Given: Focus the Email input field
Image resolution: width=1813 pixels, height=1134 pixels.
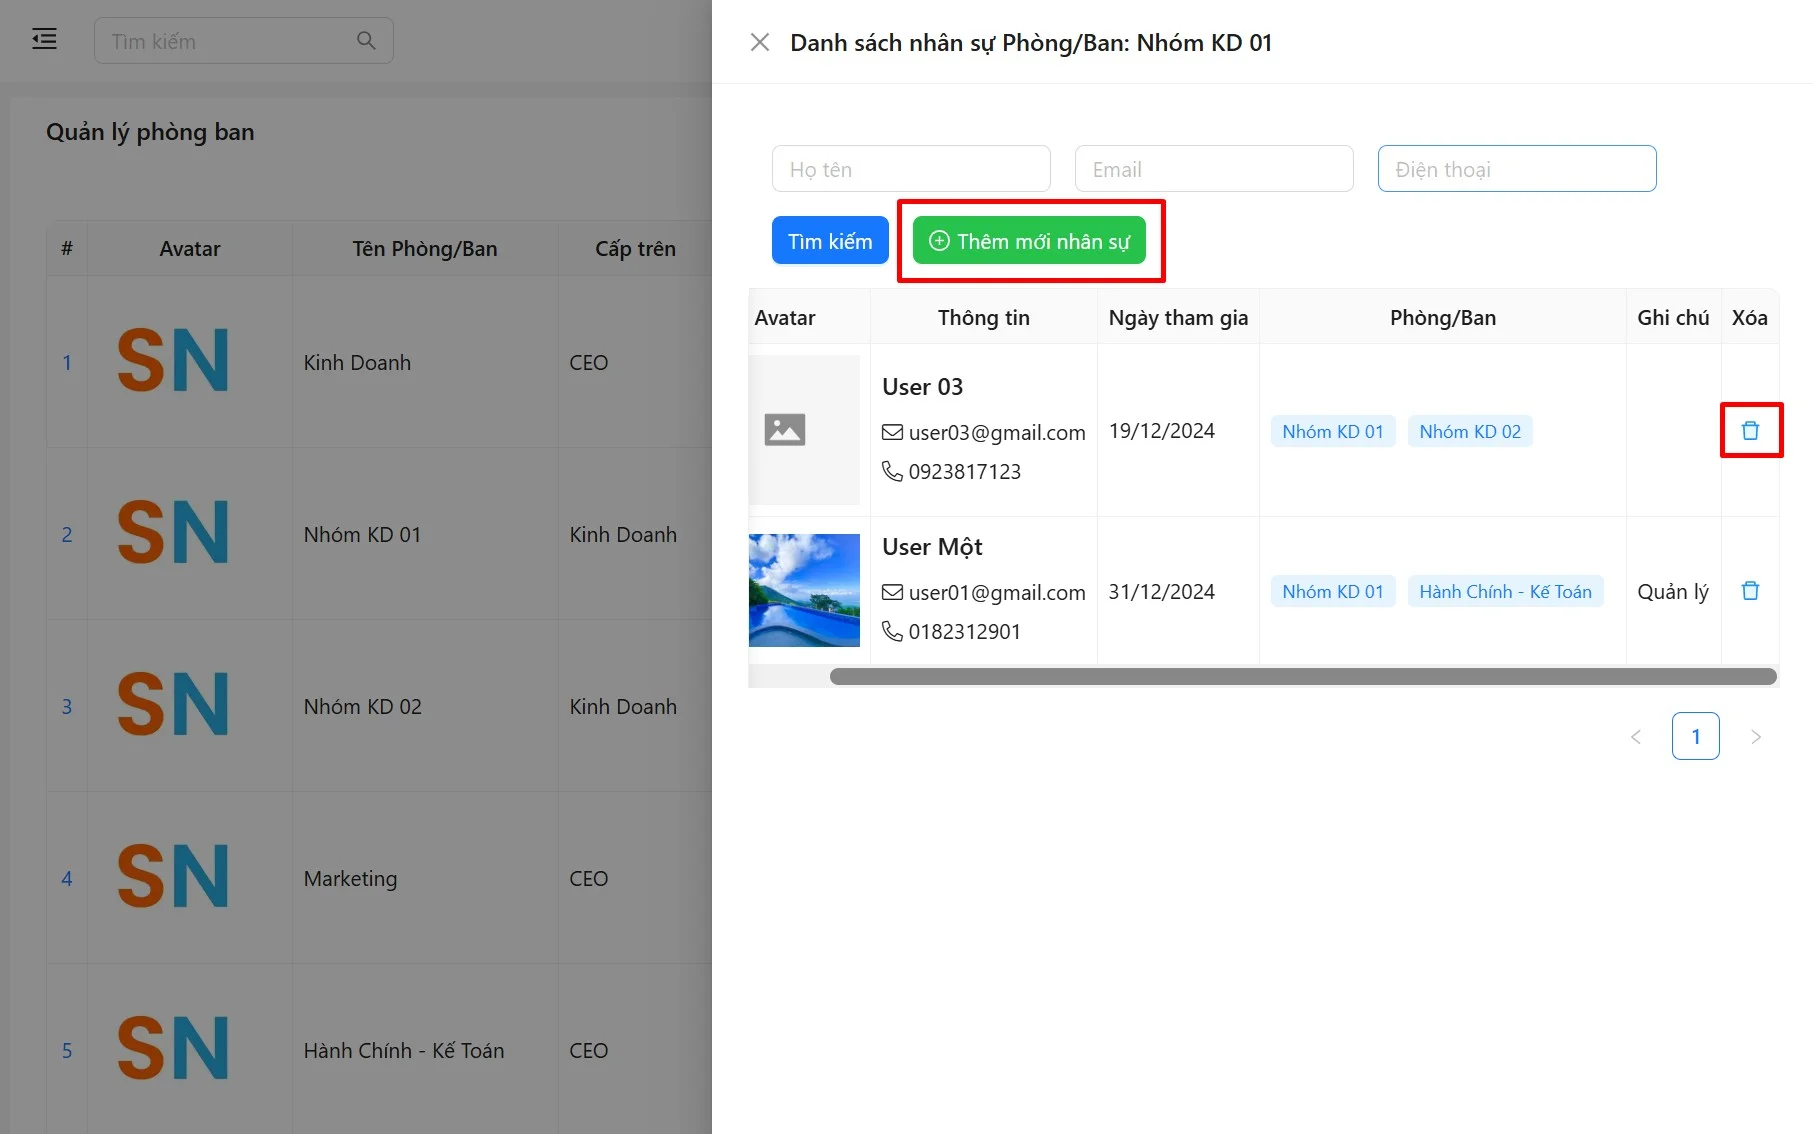Looking at the screenshot, I should pos(1213,169).
